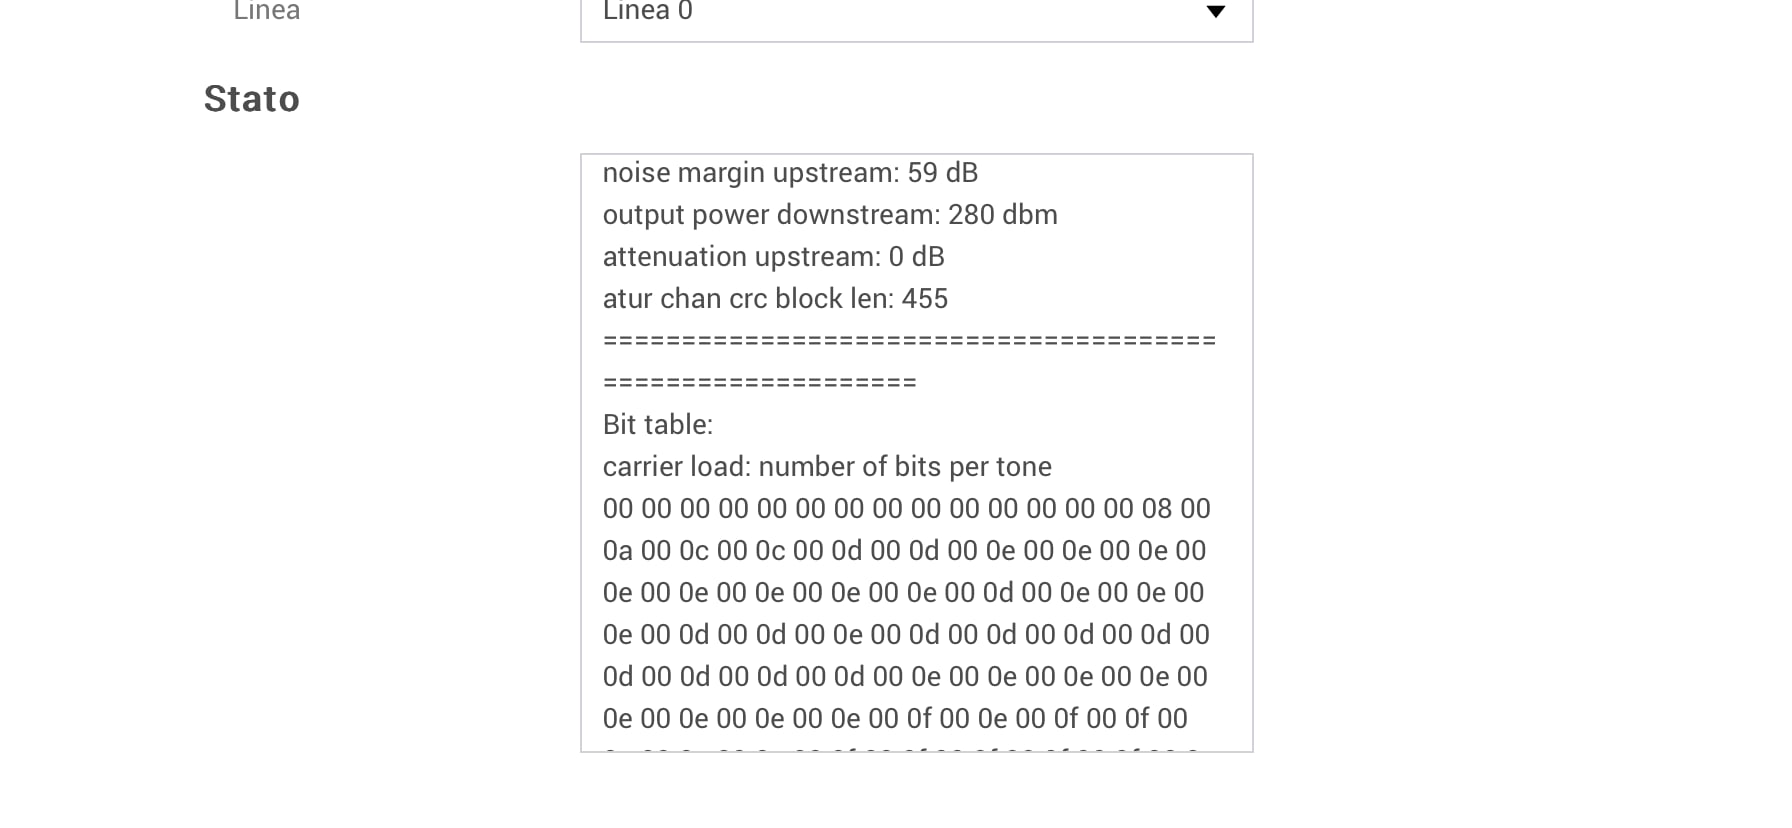Click the carrier load description line
This screenshot has width=1792, height=828.
[827, 467]
